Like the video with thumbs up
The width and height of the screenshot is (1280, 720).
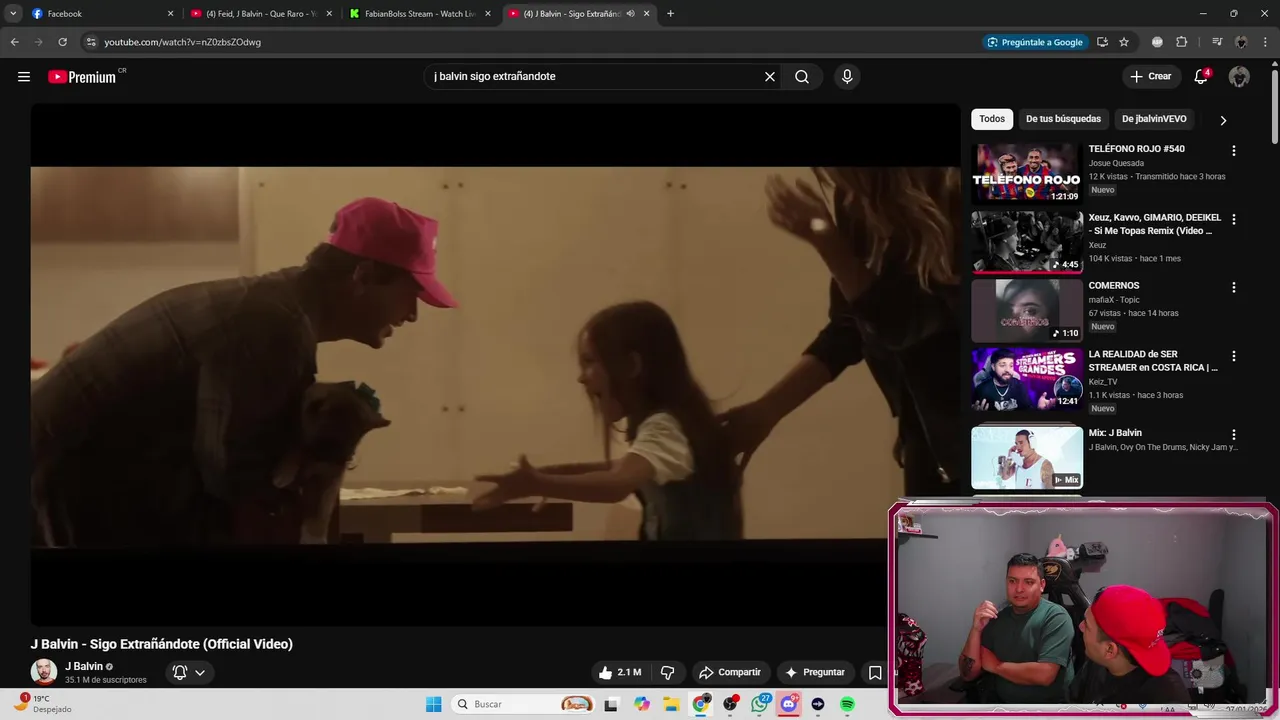click(620, 673)
